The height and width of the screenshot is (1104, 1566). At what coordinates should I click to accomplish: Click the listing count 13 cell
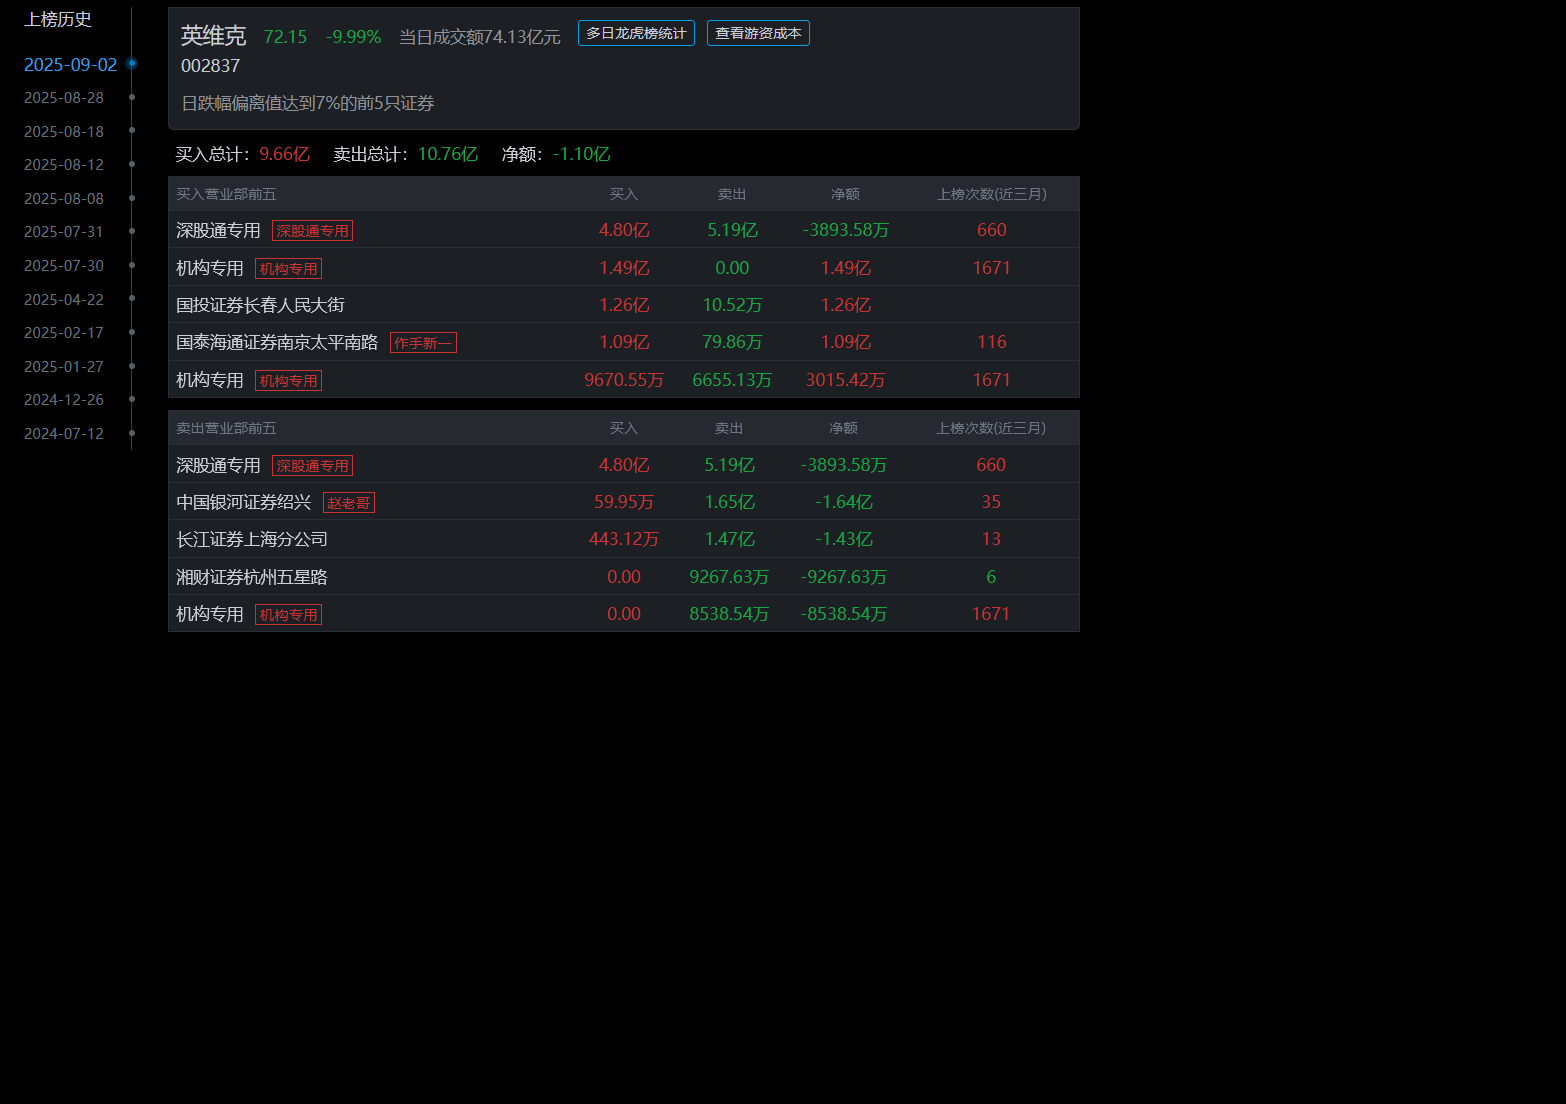coord(991,539)
